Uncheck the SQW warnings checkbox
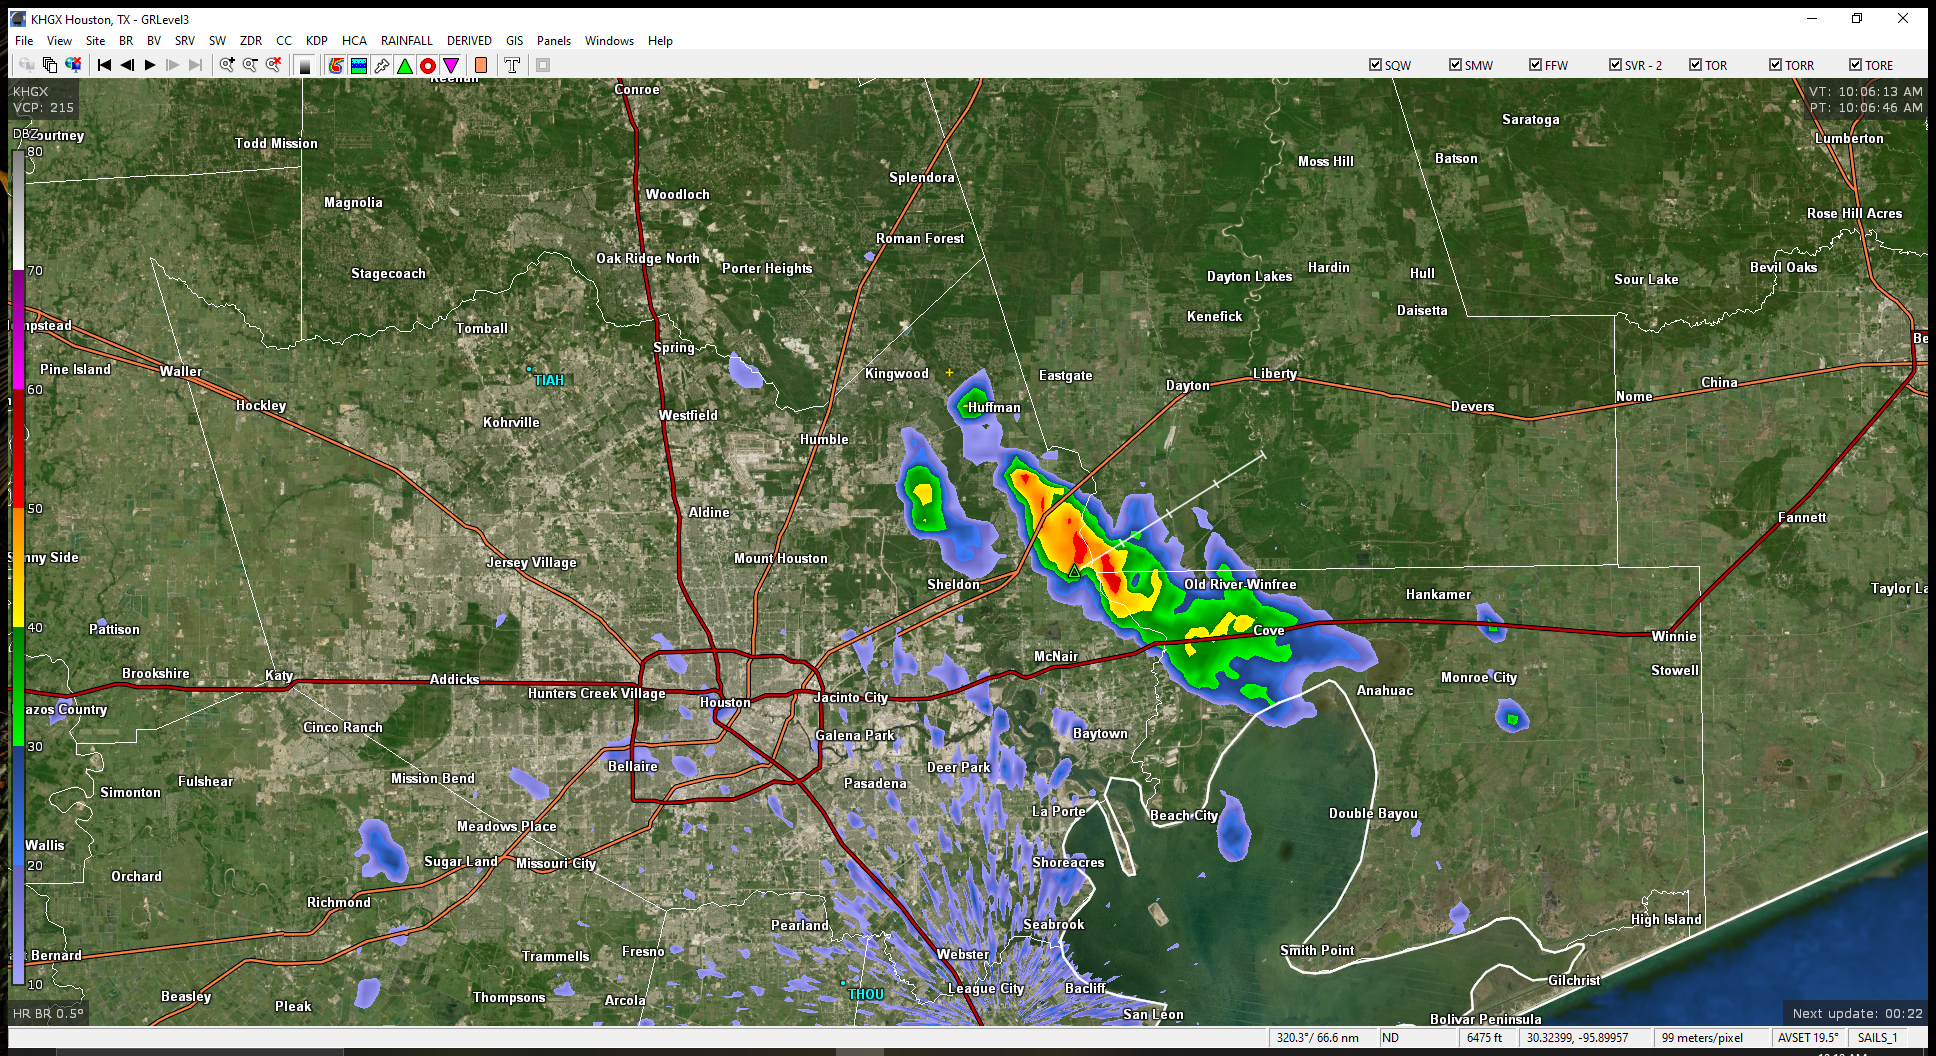Screen dimensions: 1936x1056 1375,65
